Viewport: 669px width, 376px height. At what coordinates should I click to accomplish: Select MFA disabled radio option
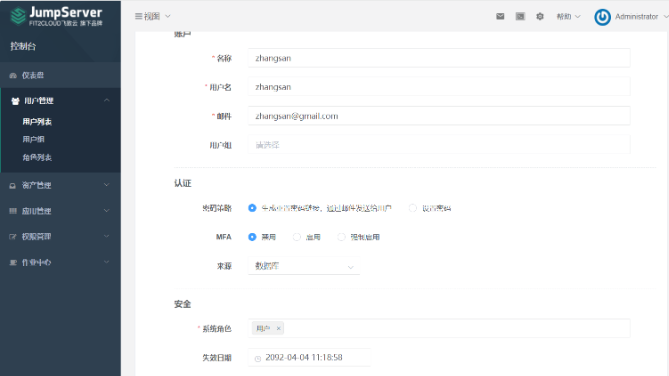(252, 237)
